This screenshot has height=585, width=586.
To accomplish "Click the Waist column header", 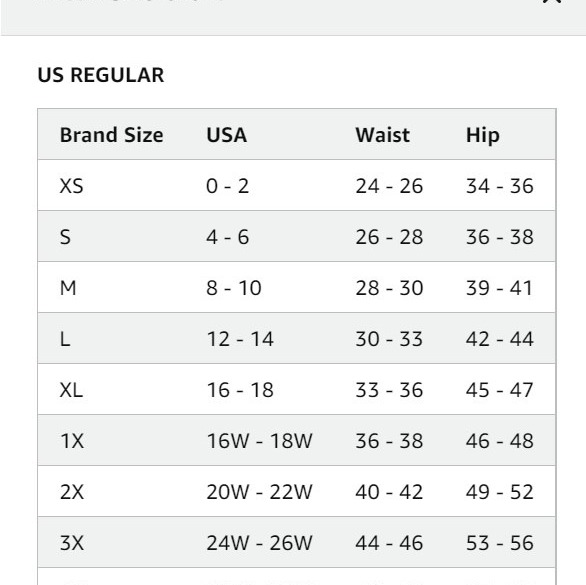I will pos(382,135).
